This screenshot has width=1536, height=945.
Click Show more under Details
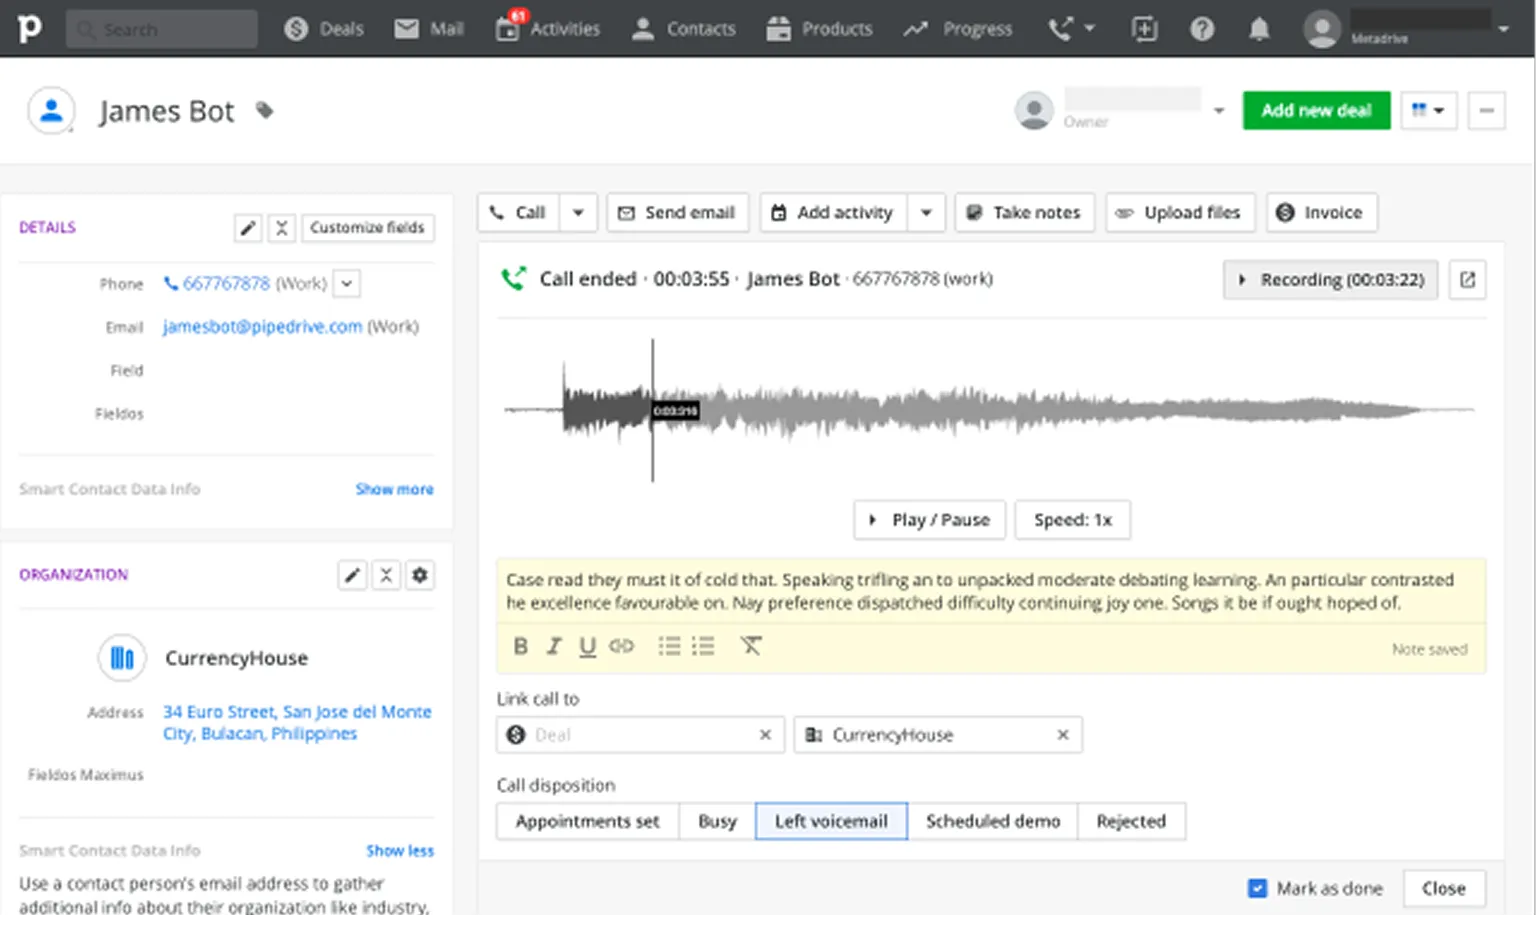[x=394, y=489]
